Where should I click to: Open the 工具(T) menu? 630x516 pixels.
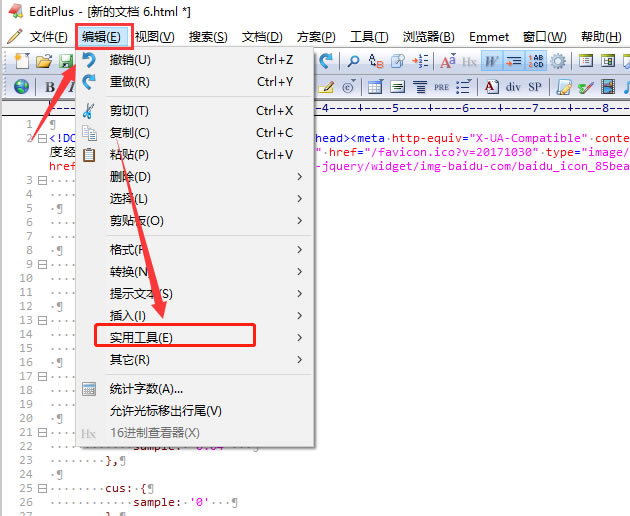(369, 37)
